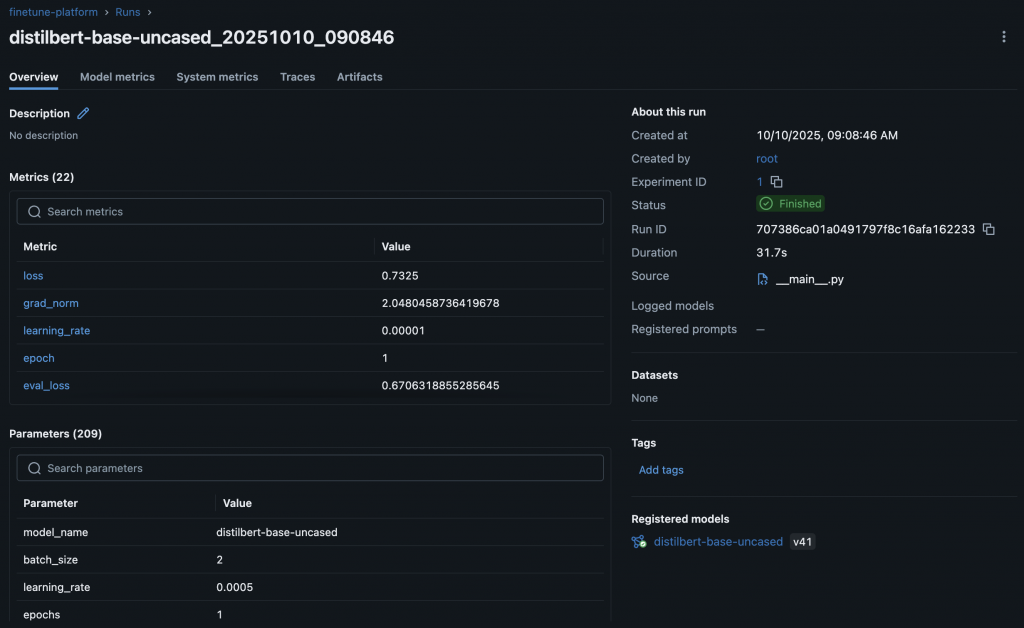Focus the Search parameters field
The height and width of the screenshot is (628, 1024).
[310, 468]
